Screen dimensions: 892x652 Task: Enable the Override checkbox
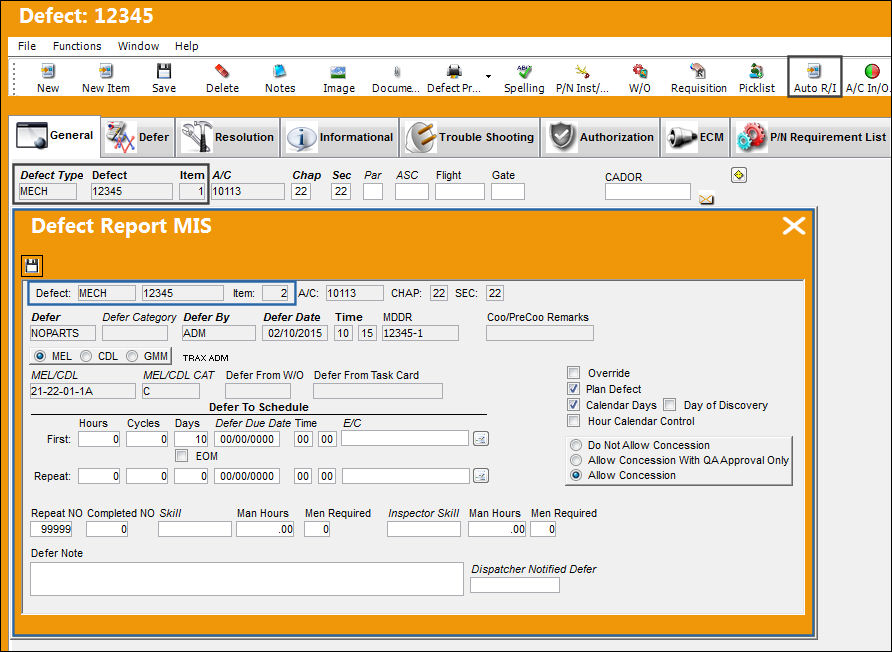pos(573,373)
